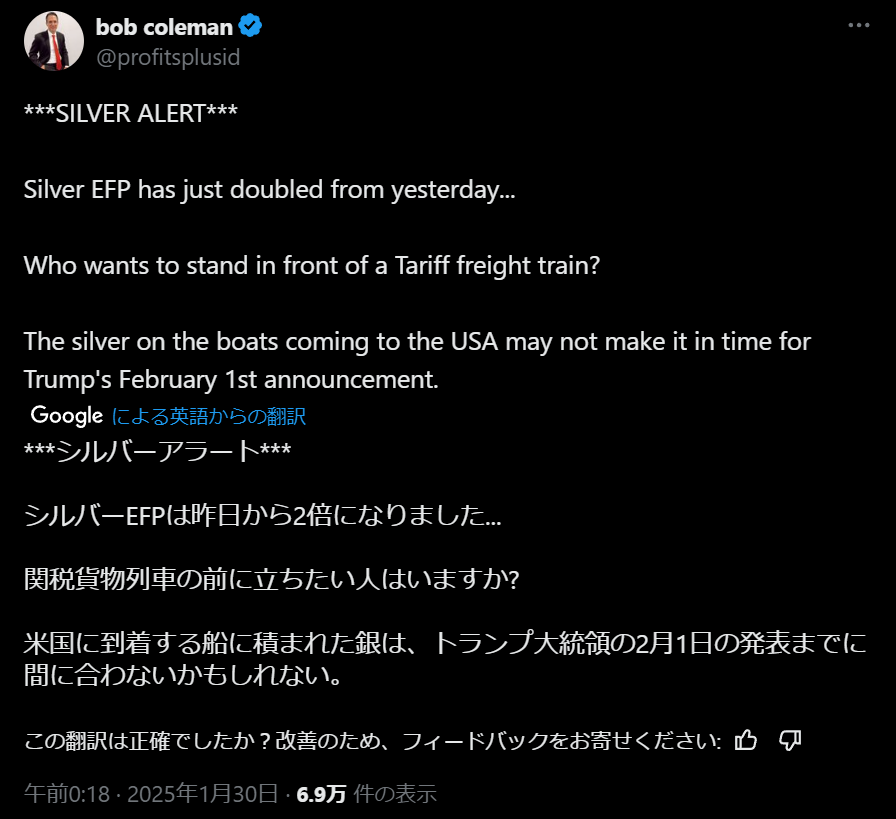This screenshot has height=819, width=896.
Task: Open the tweet's more options menu
Action: click(859, 27)
